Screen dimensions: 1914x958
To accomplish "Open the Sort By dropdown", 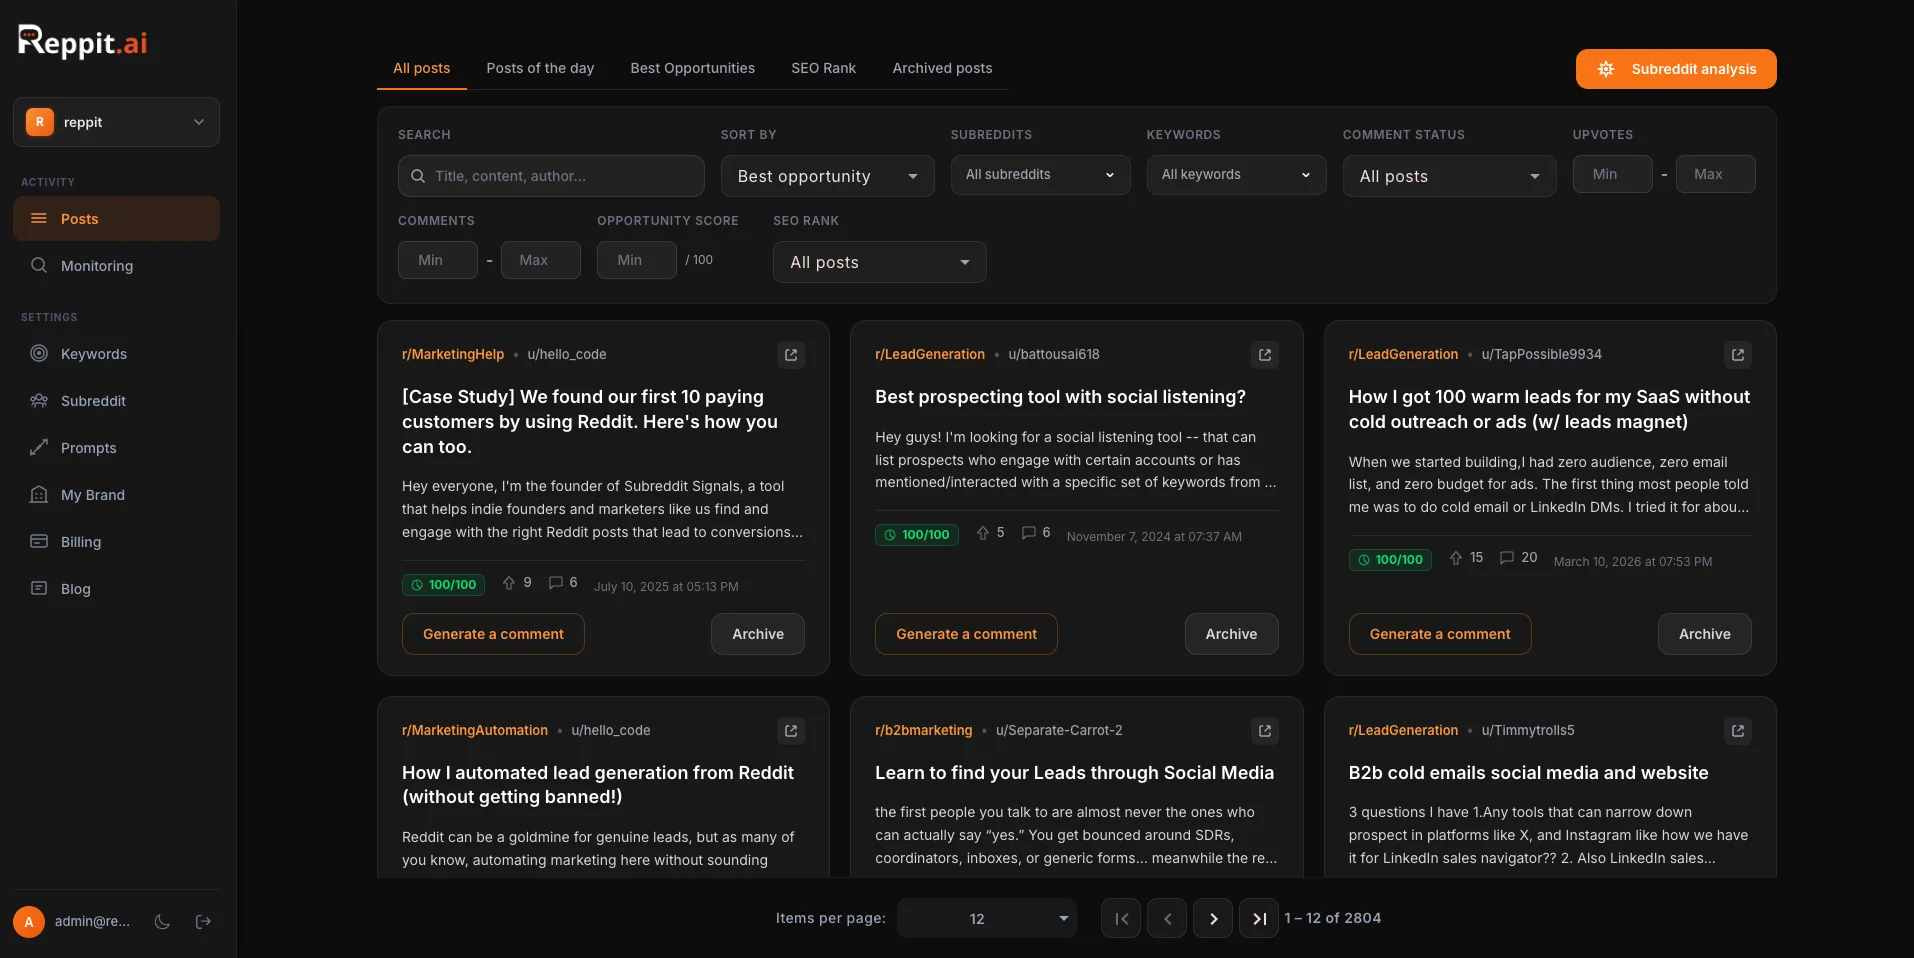I will 827,176.
